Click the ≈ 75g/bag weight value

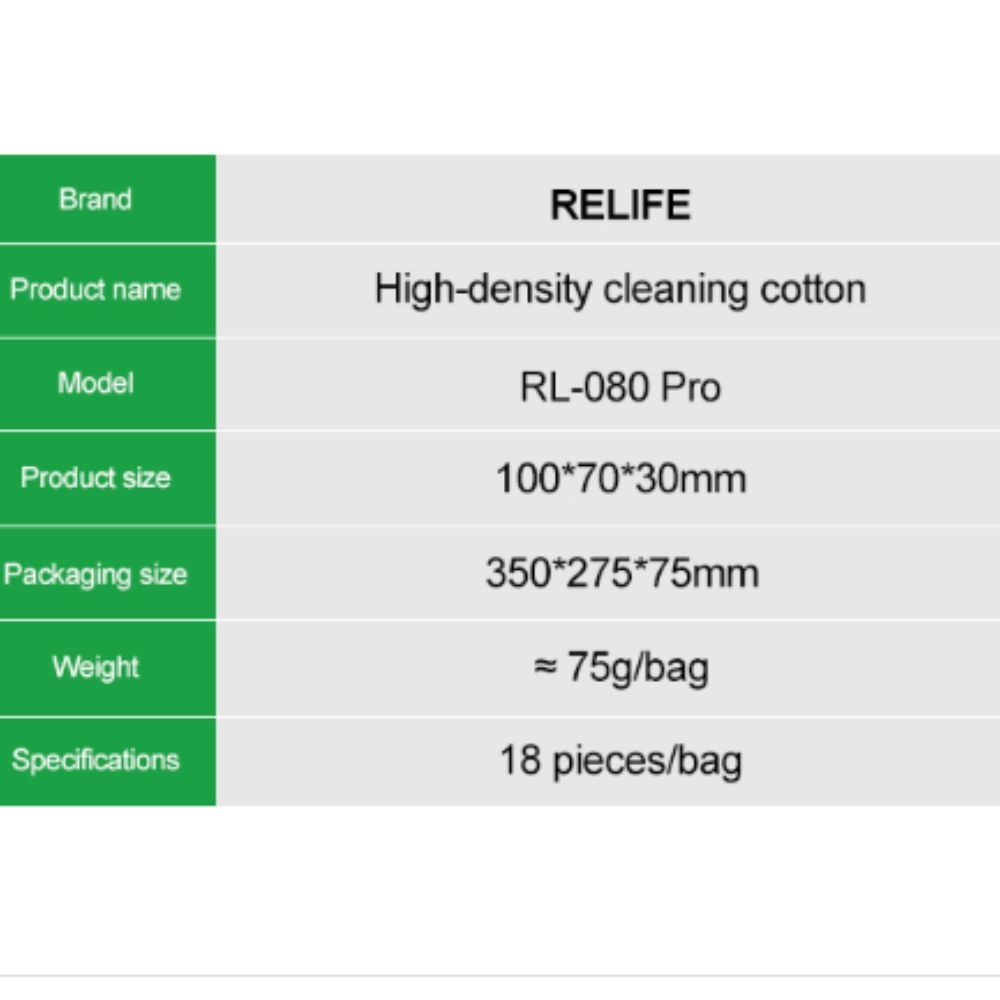pyautogui.click(x=621, y=668)
